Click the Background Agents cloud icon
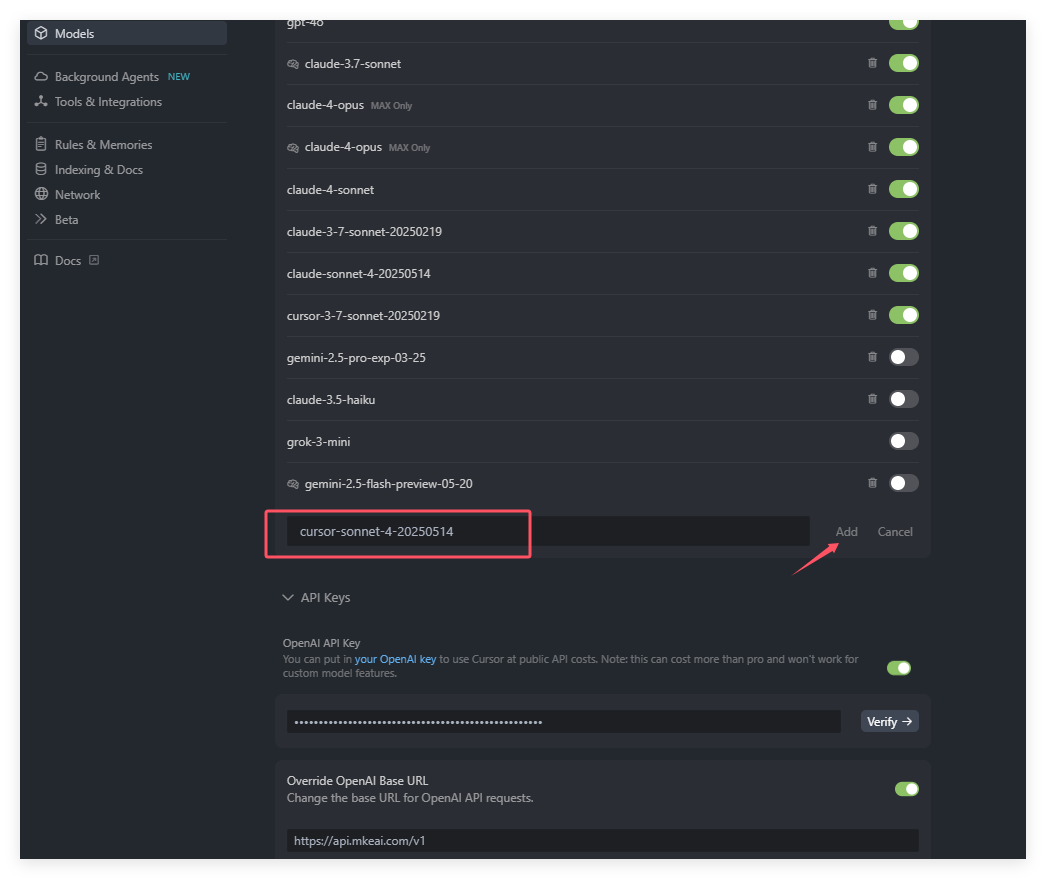The image size is (1046, 879). tap(41, 77)
